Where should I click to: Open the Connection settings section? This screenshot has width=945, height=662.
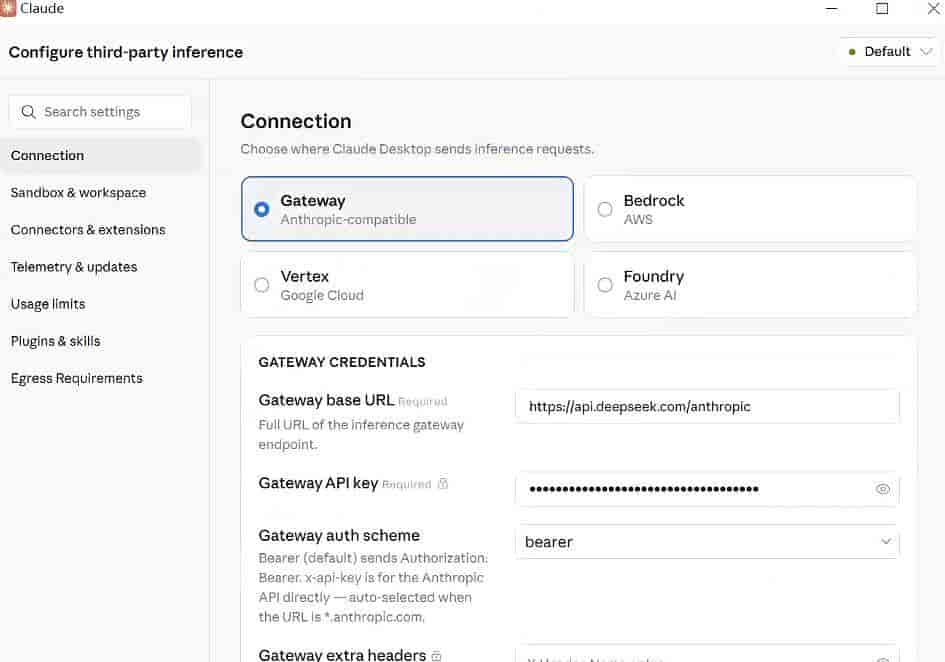click(x=100, y=156)
